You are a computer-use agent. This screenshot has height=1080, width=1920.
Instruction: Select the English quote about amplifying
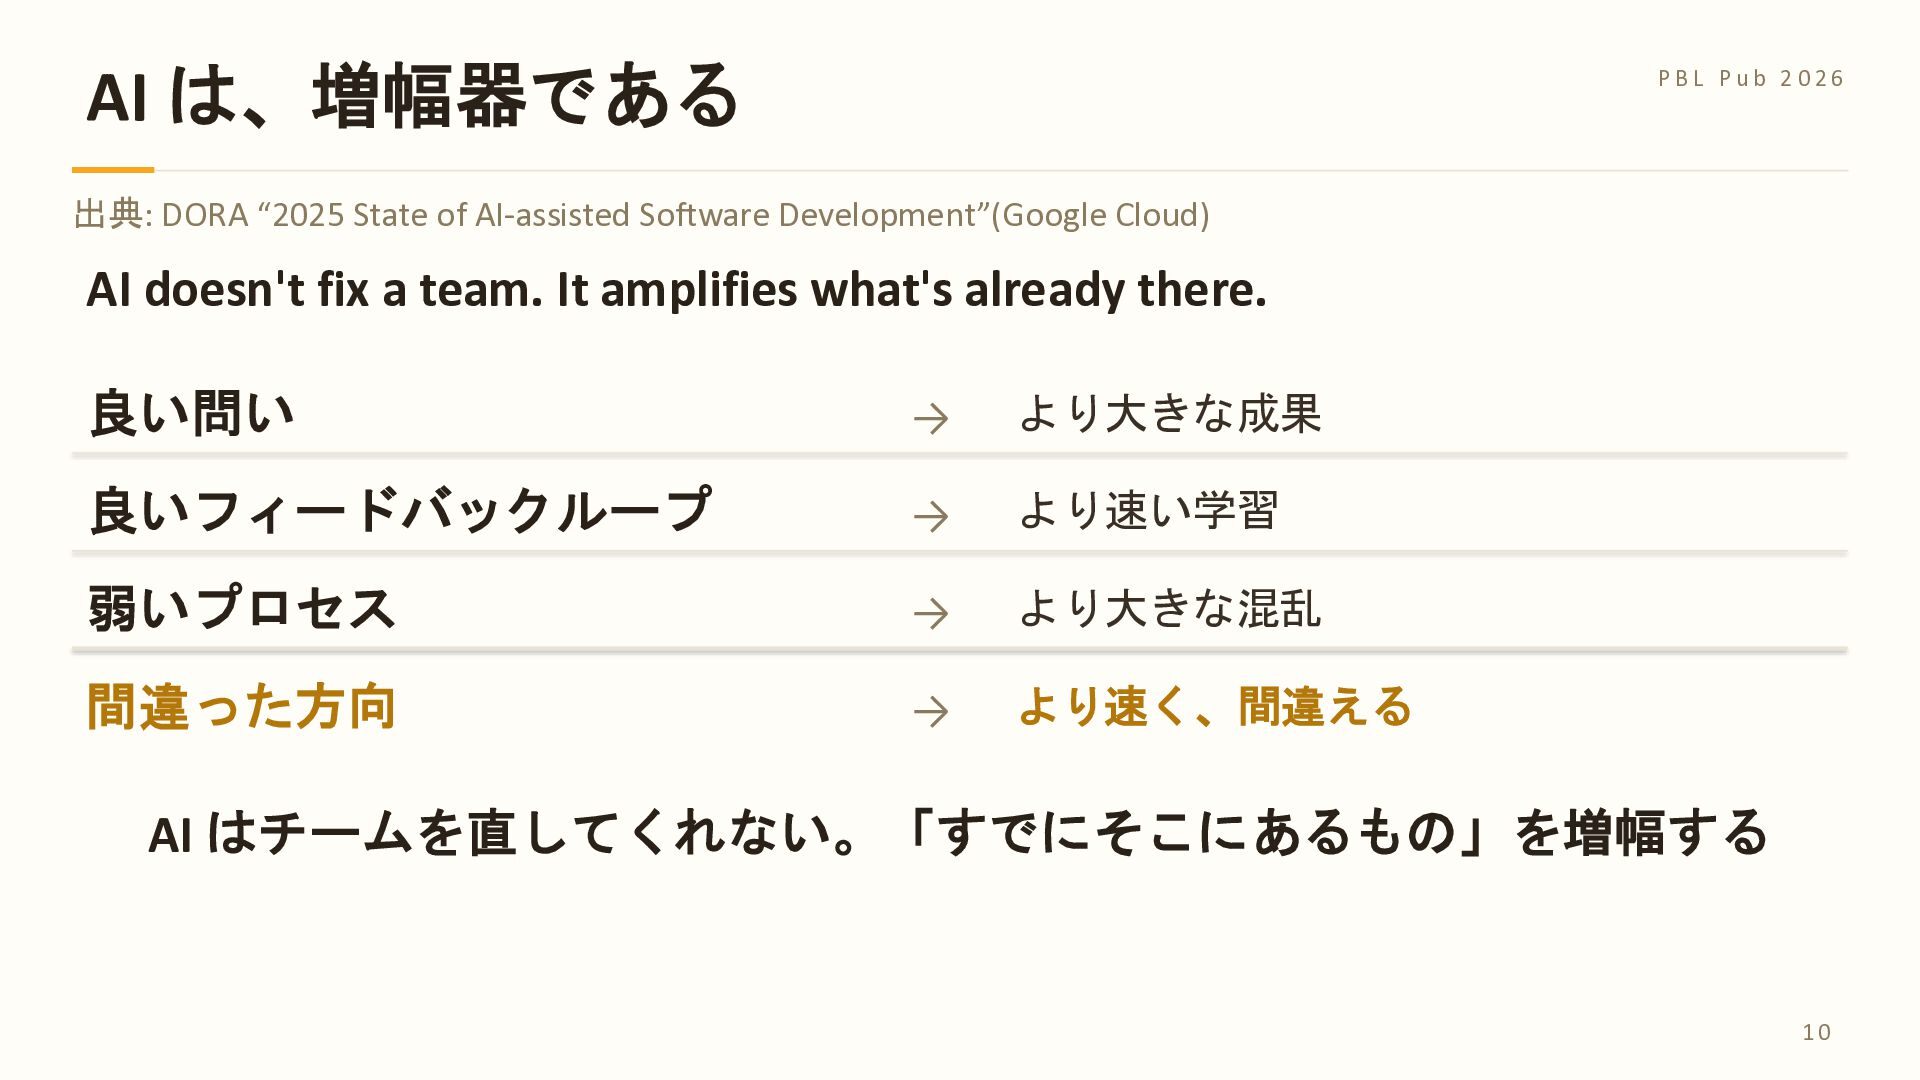[x=676, y=289]
